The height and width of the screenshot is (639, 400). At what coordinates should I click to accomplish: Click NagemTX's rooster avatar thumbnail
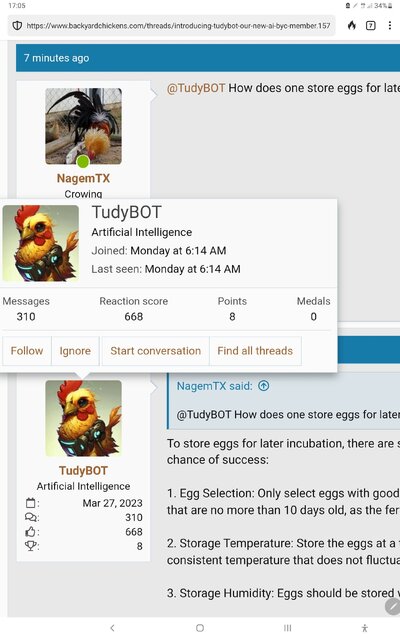[83, 126]
